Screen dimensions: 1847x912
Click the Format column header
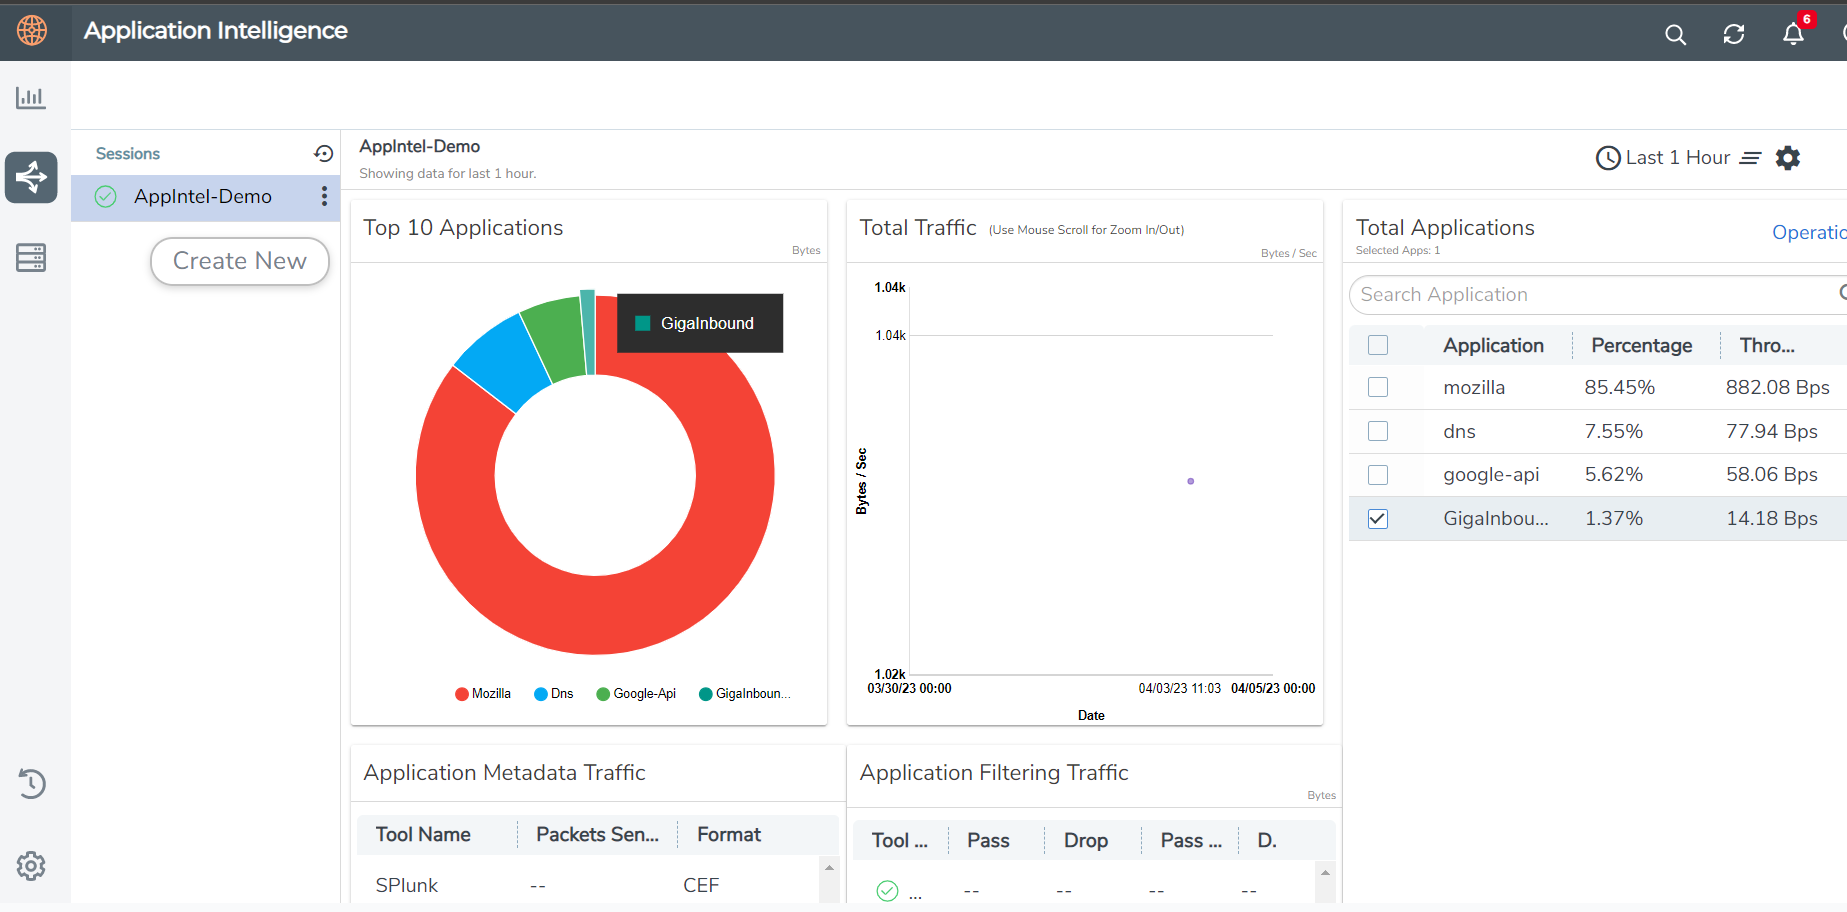(729, 834)
